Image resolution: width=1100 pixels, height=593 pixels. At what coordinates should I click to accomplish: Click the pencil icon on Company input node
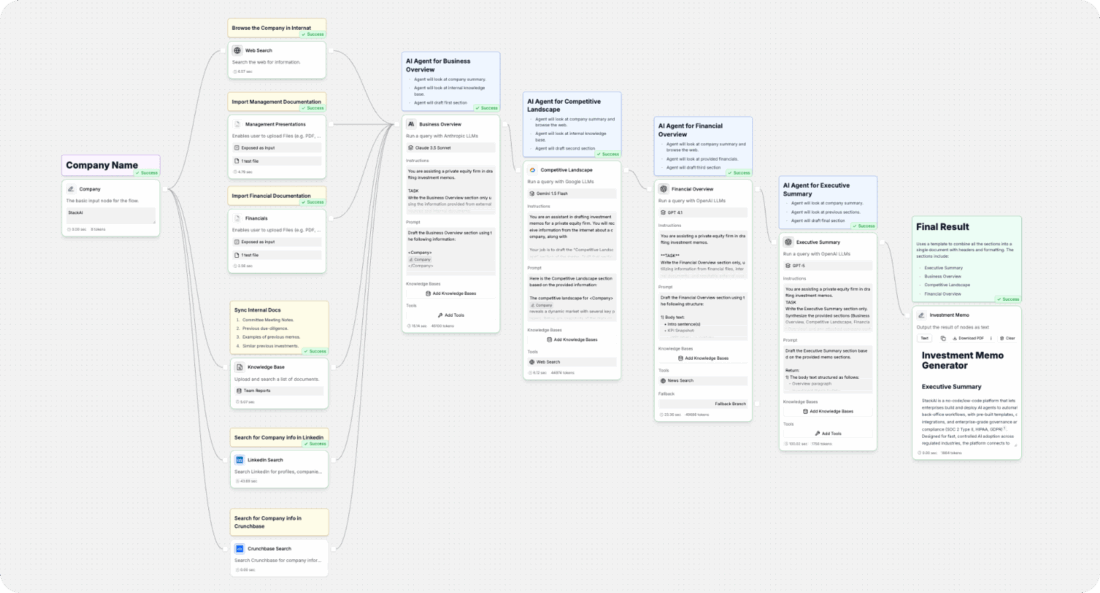[x=71, y=189]
